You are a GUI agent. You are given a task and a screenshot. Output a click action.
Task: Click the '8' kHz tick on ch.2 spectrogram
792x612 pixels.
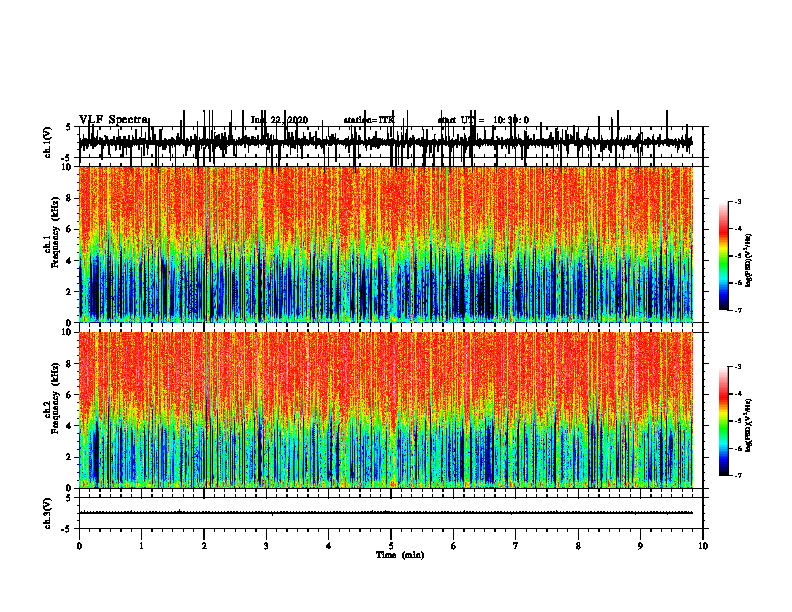[70, 364]
